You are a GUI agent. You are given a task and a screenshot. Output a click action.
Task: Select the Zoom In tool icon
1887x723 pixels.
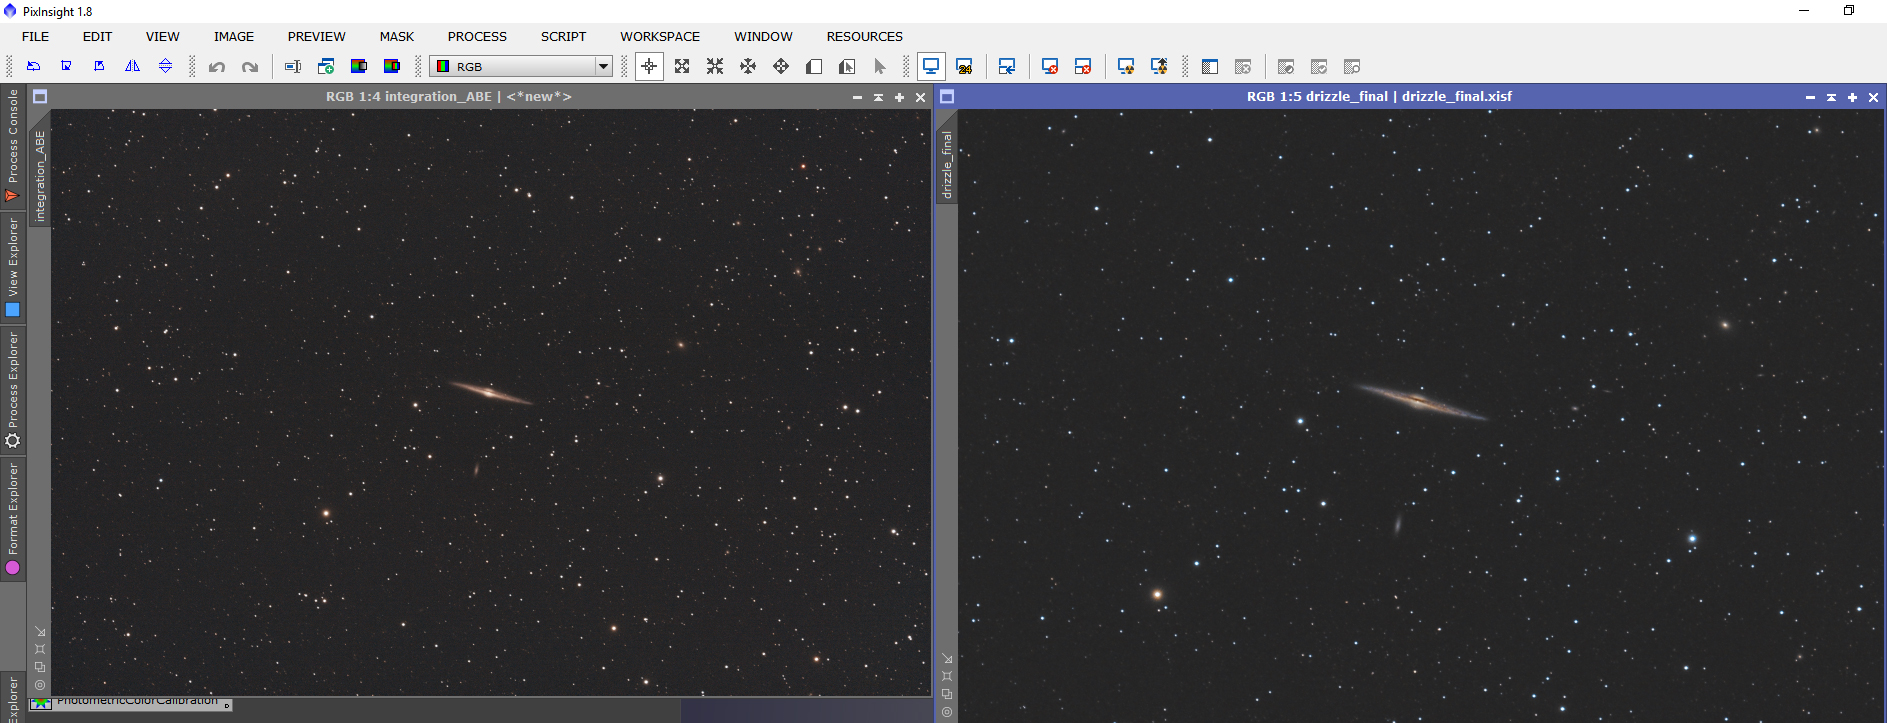coord(682,66)
